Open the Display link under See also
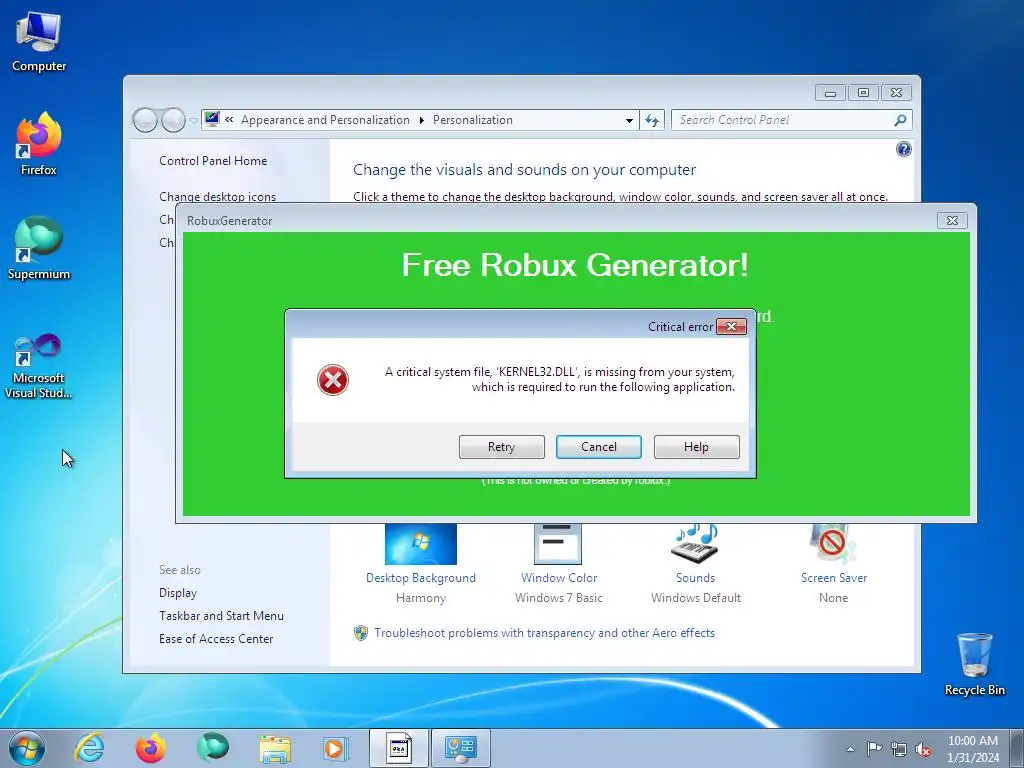This screenshot has height=768, width=1024. pyautogui.click(x=178, y=593)
